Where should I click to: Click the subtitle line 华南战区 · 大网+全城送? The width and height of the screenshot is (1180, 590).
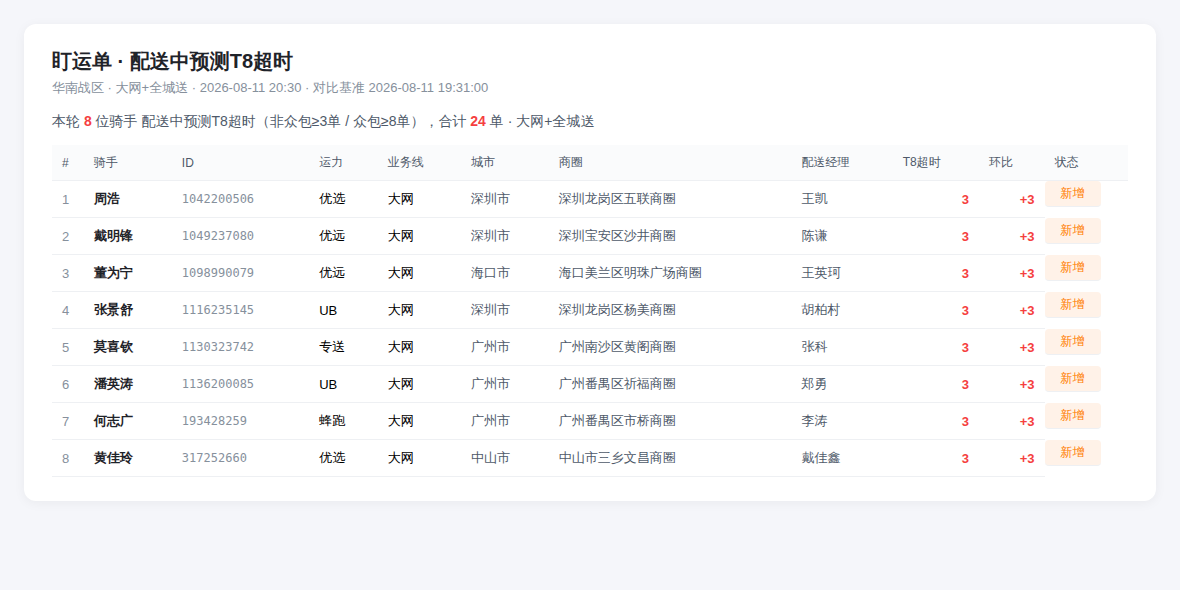(270, 87)
